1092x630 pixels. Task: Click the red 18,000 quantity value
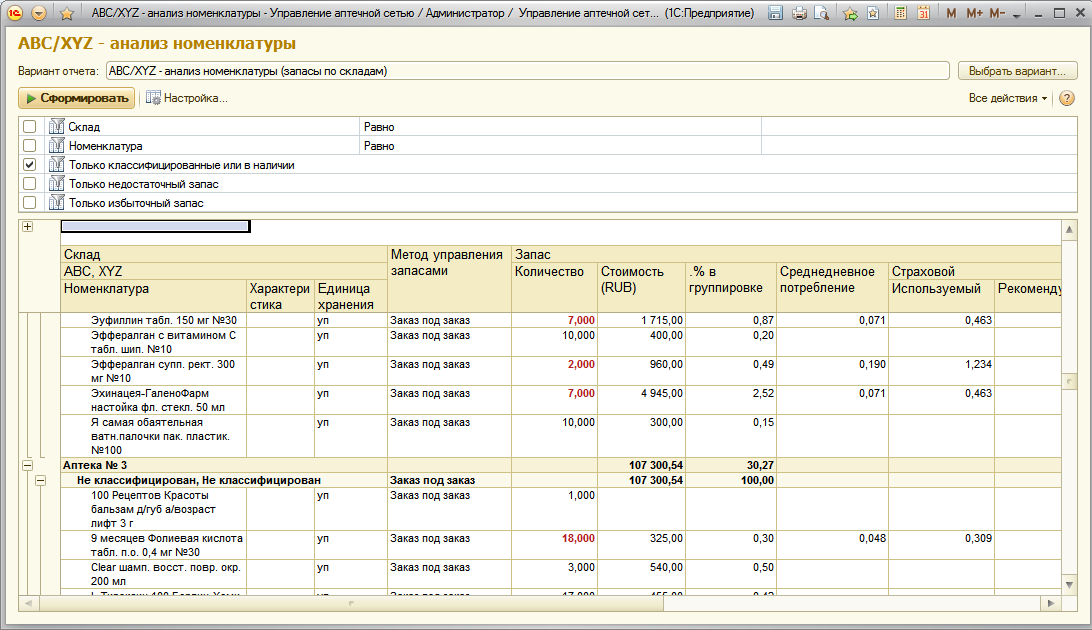578,538
